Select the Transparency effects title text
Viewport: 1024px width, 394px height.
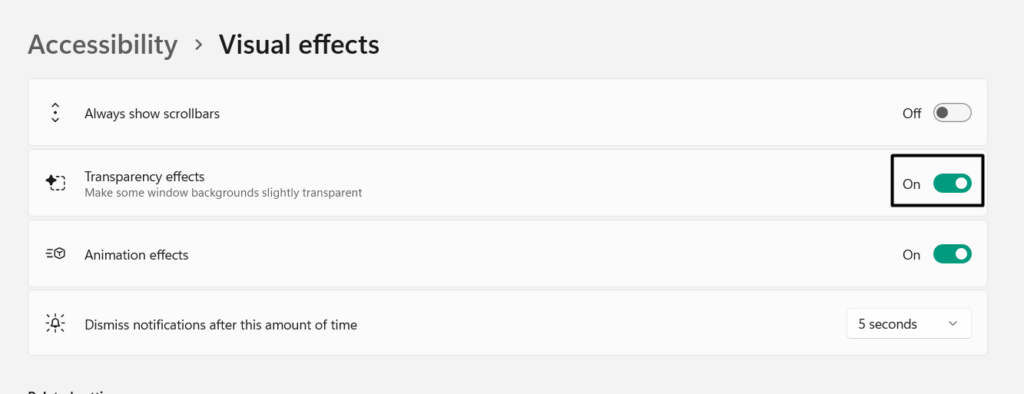click(144, 176)
